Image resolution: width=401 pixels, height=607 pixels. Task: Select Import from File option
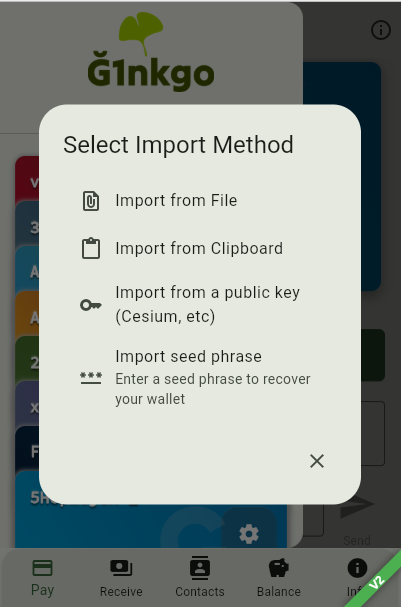click(x=200, y=201)
